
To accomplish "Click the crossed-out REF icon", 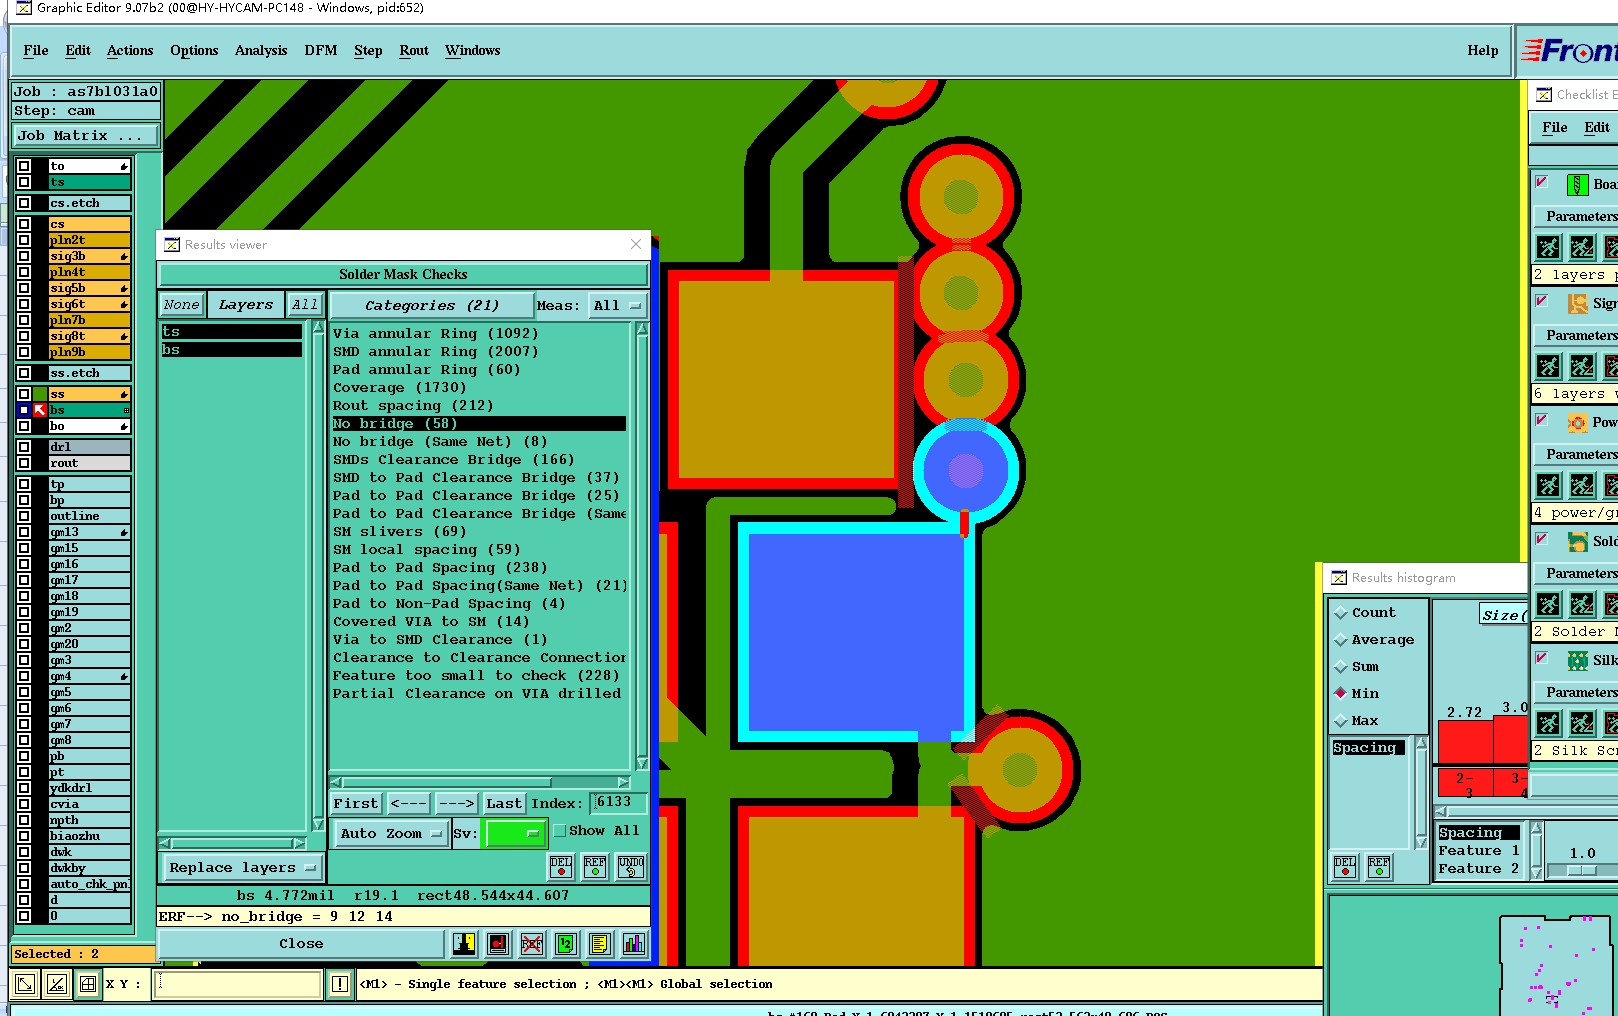I will [x=532, y=943].
